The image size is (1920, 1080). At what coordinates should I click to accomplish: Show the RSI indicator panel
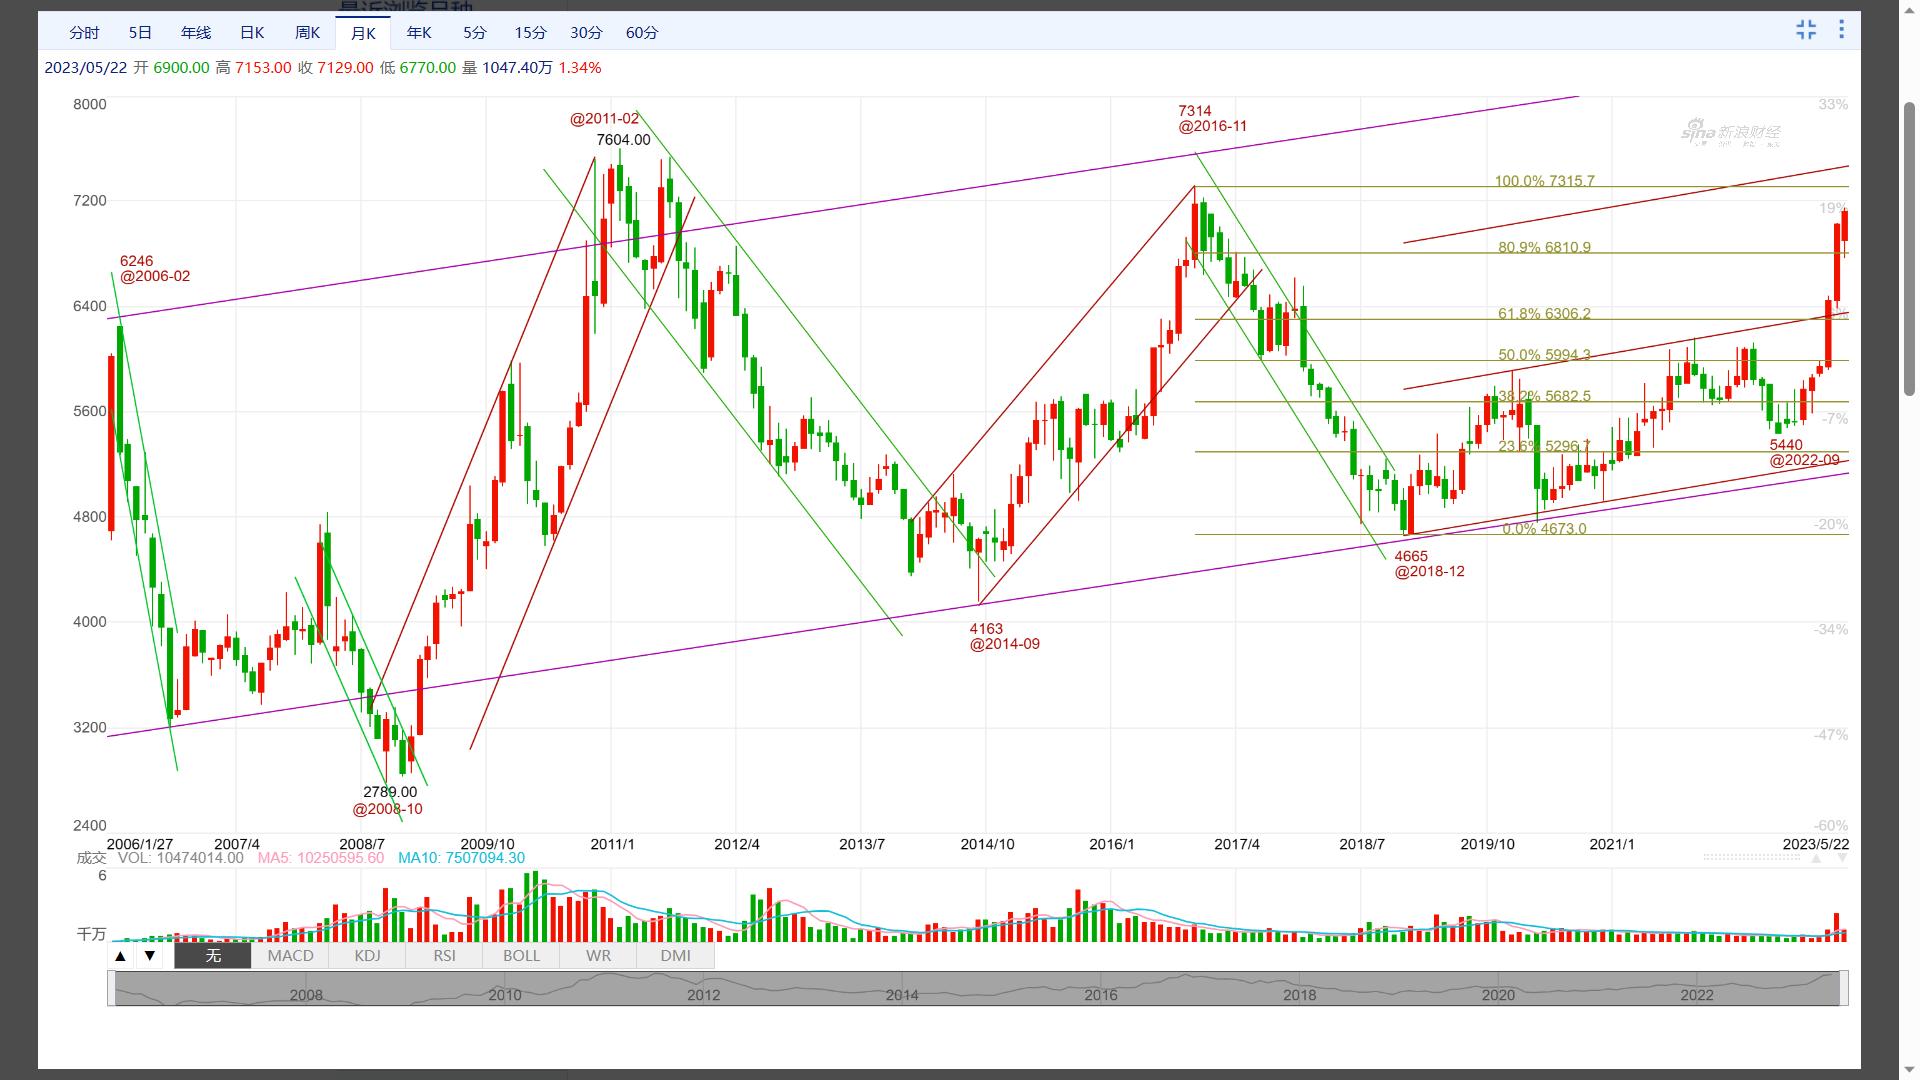click(x=444, y=956)
